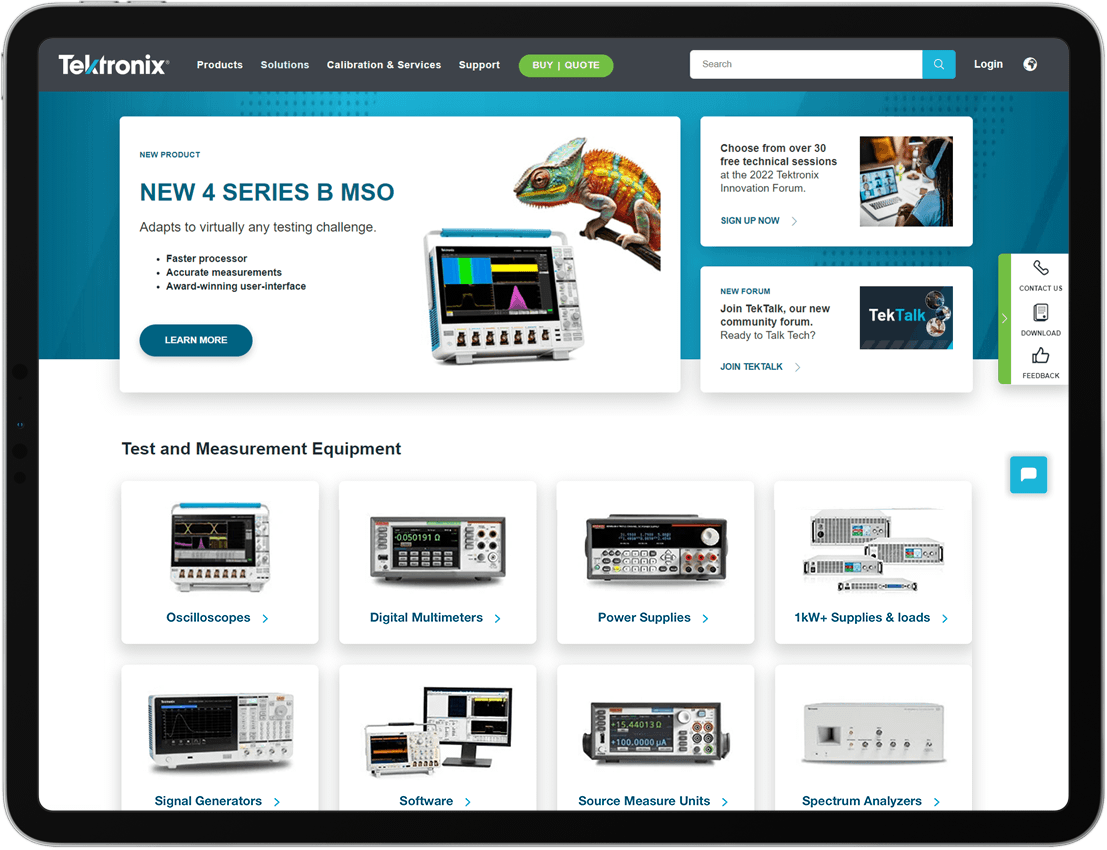
Task: Open the Signal Generators category link
Action: [208, 801]
